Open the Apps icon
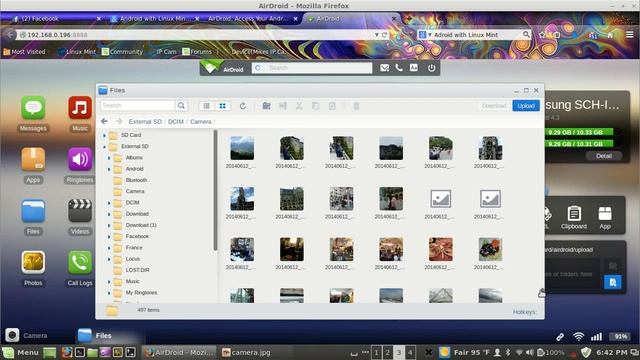Viewport: 640px width, 360px height. pyautogui.click(x=33, y=160)
